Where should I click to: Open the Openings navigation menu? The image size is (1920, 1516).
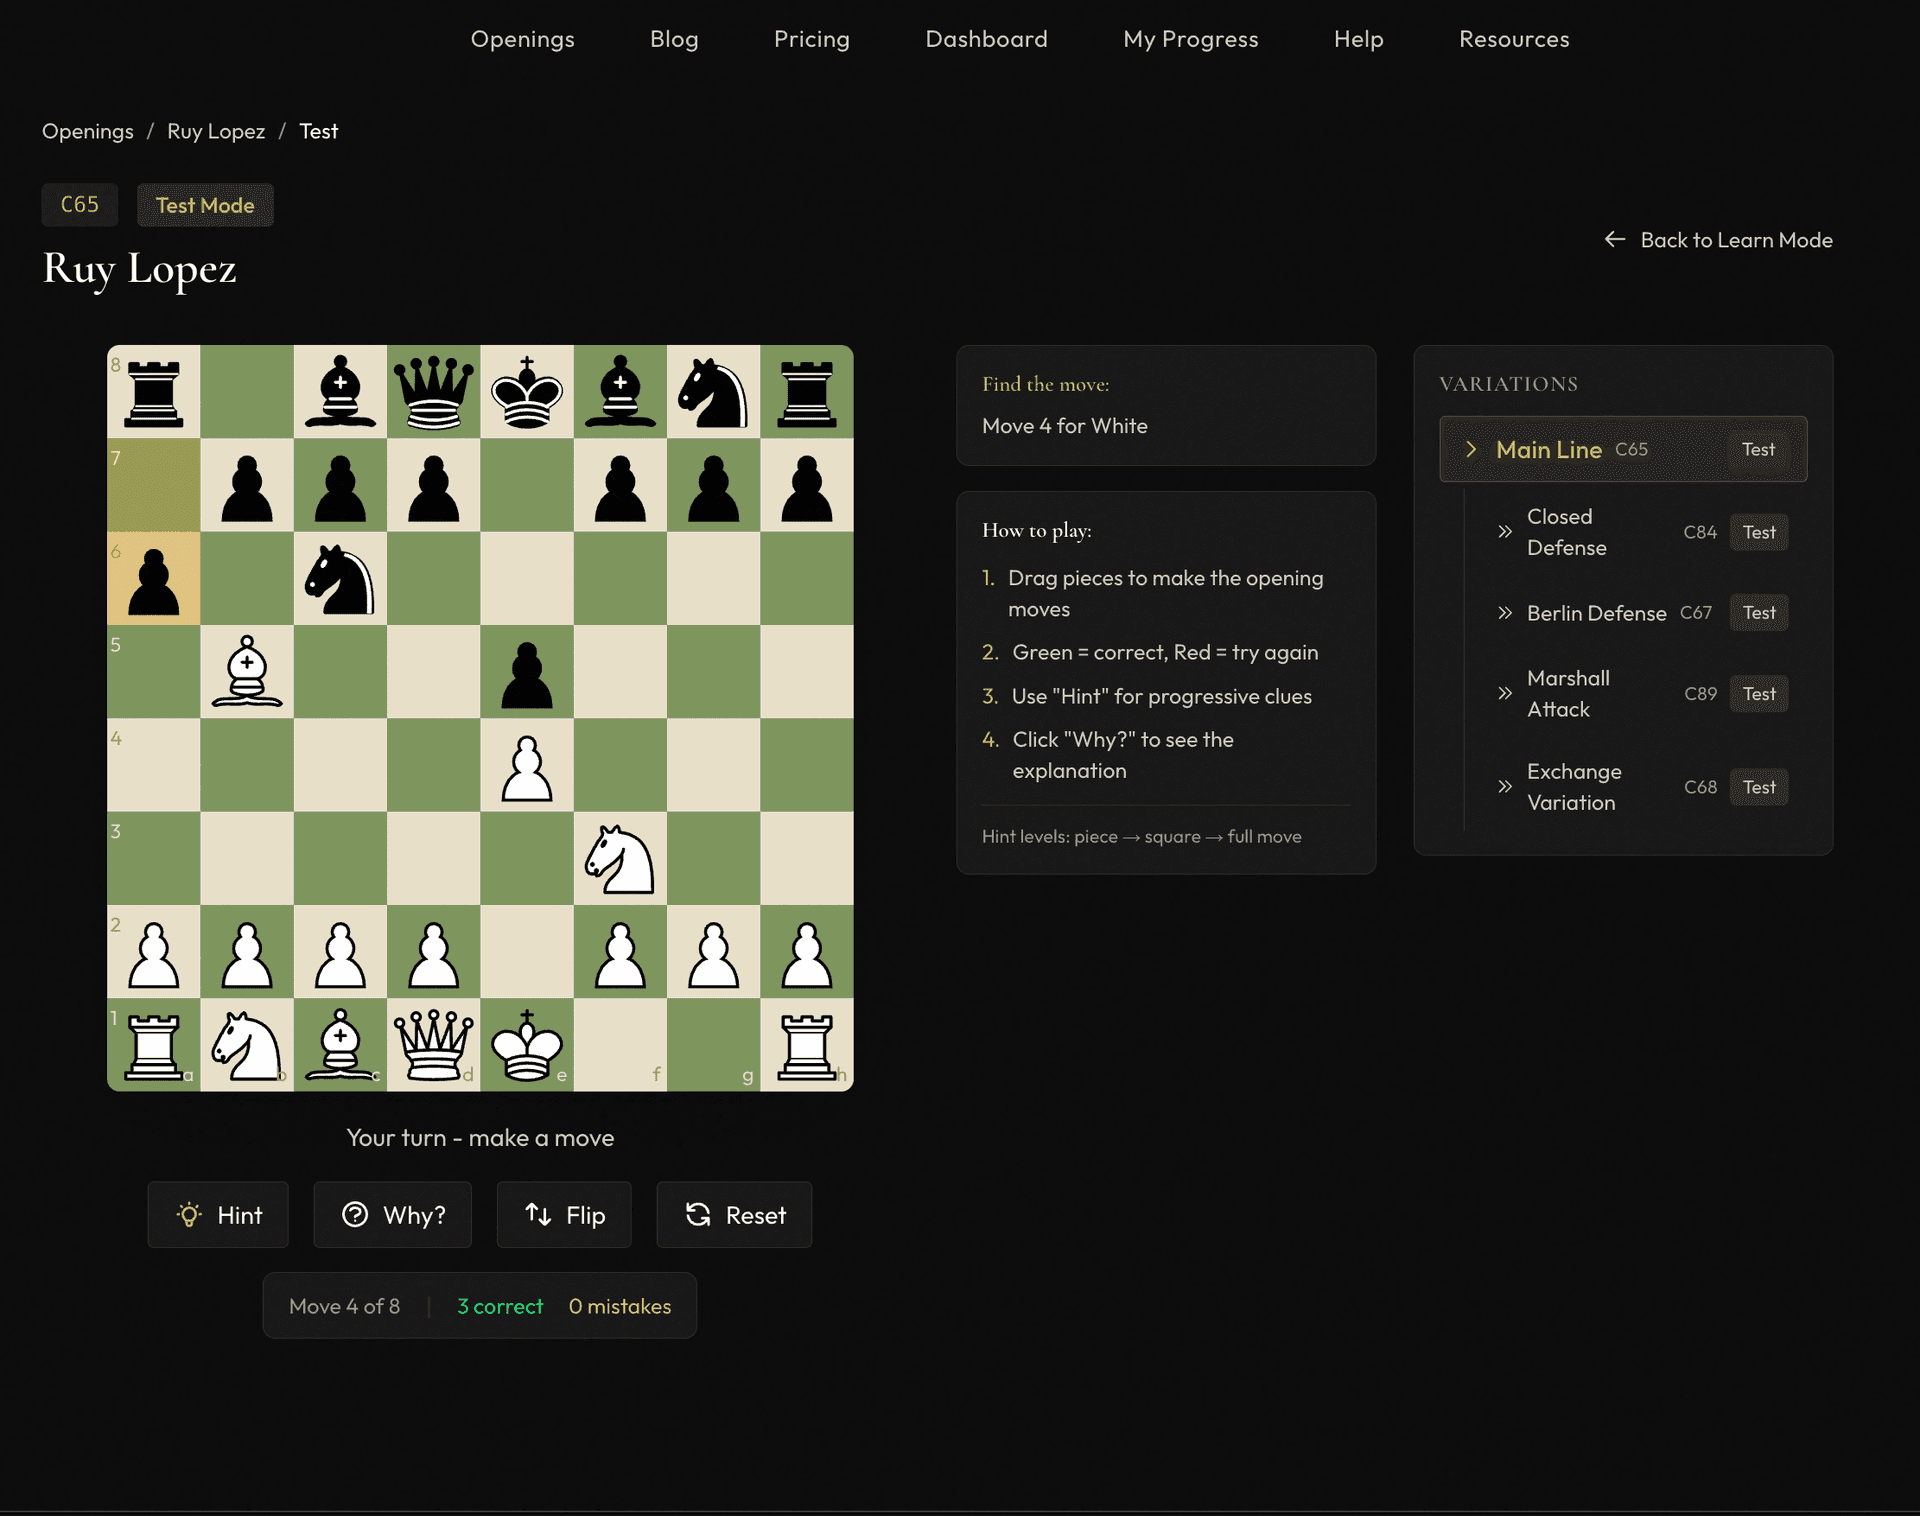[522, 39]
